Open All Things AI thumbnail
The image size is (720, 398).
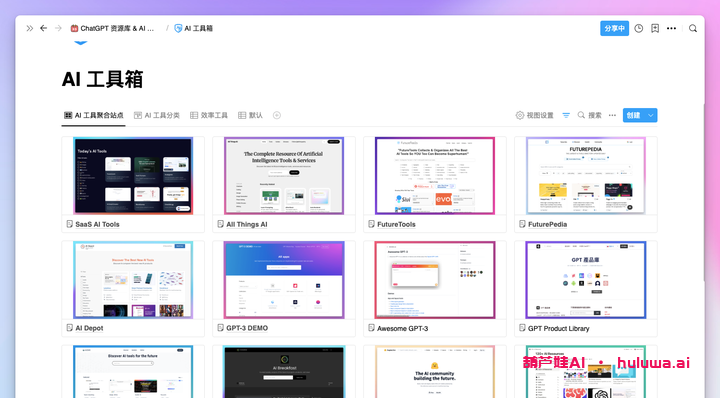pos(284,176)
